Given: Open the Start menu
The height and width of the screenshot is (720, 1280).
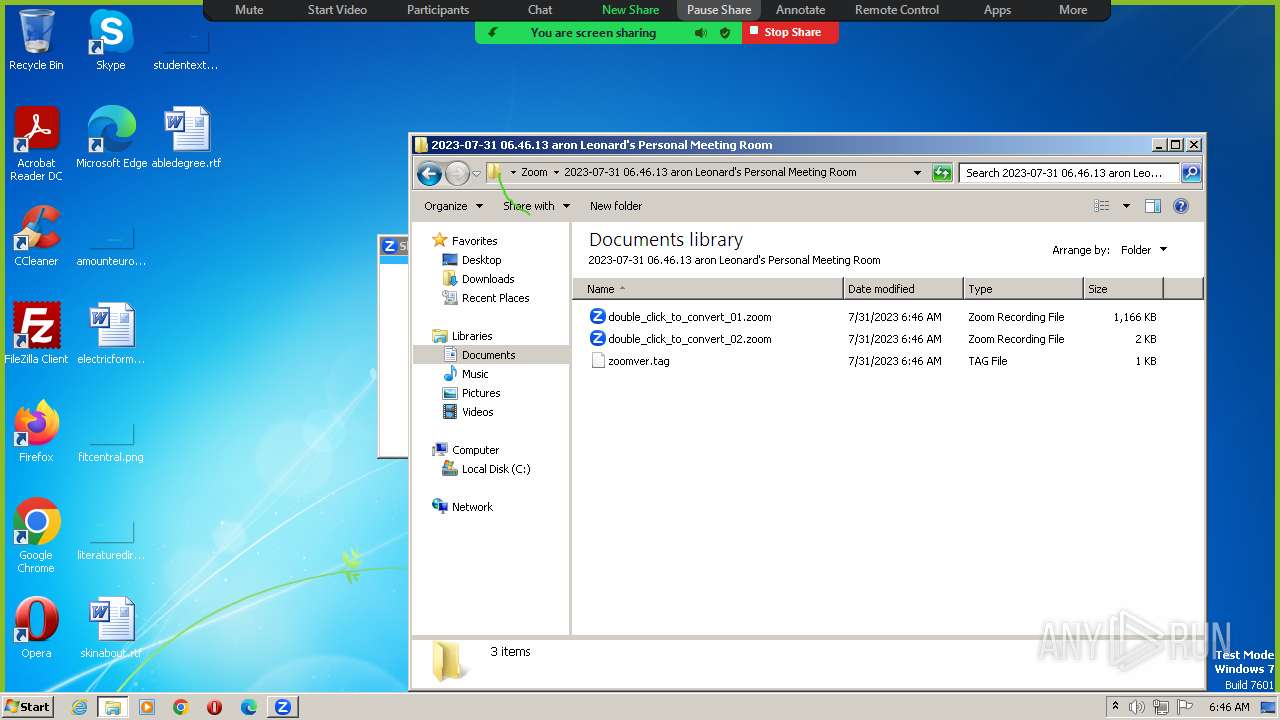Looking at the screenshot, I should point(27,707).
